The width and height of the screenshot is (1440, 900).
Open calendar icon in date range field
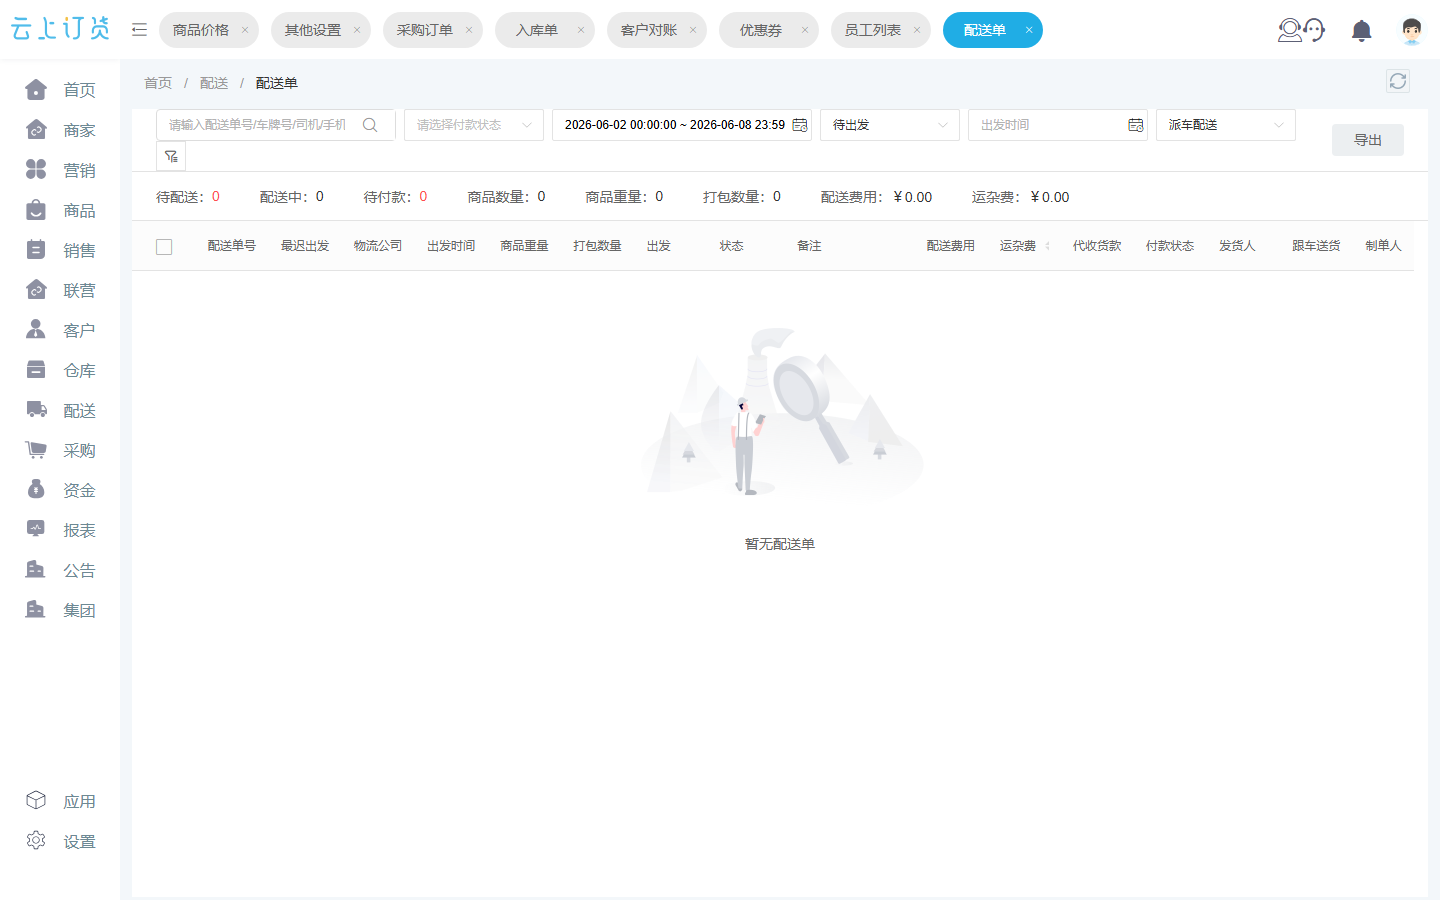pyautogui.click(x=800, y=125)
